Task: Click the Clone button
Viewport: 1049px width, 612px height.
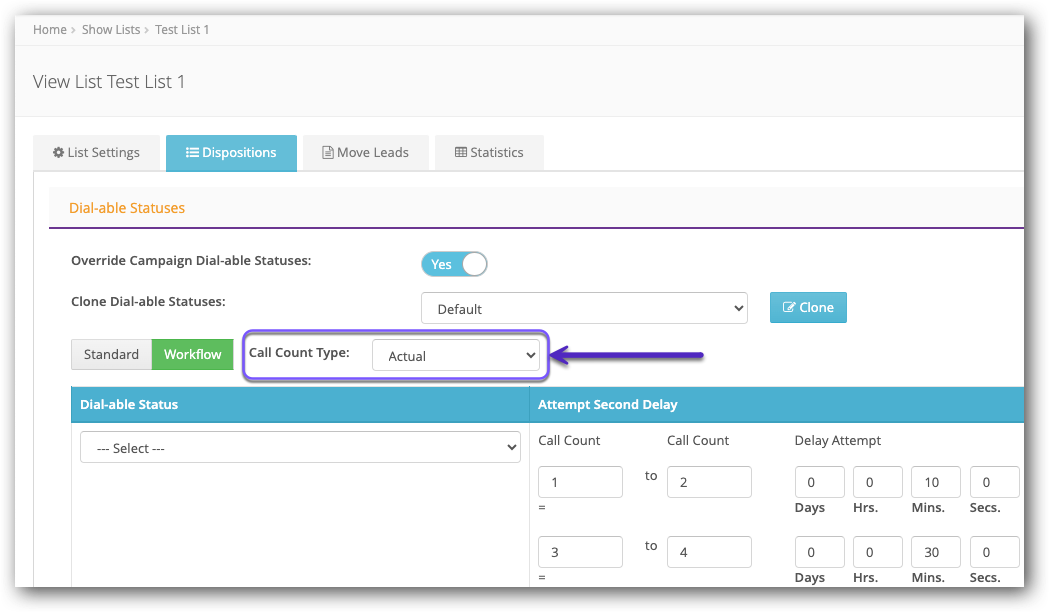Action: point(808,308)
